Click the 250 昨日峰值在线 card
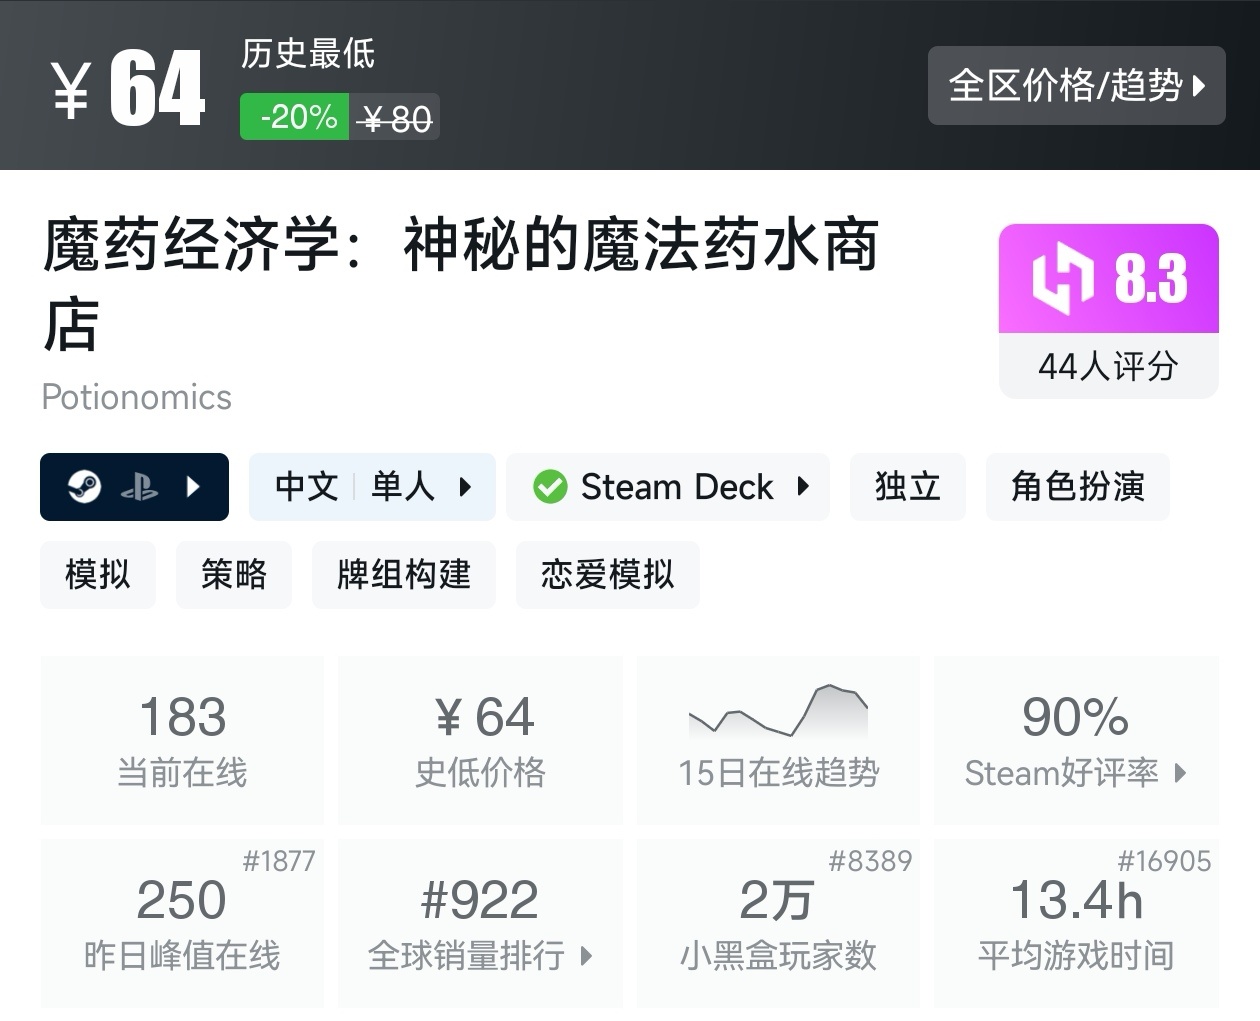This screenshot has width=1260, height=1021. (182, 923)
